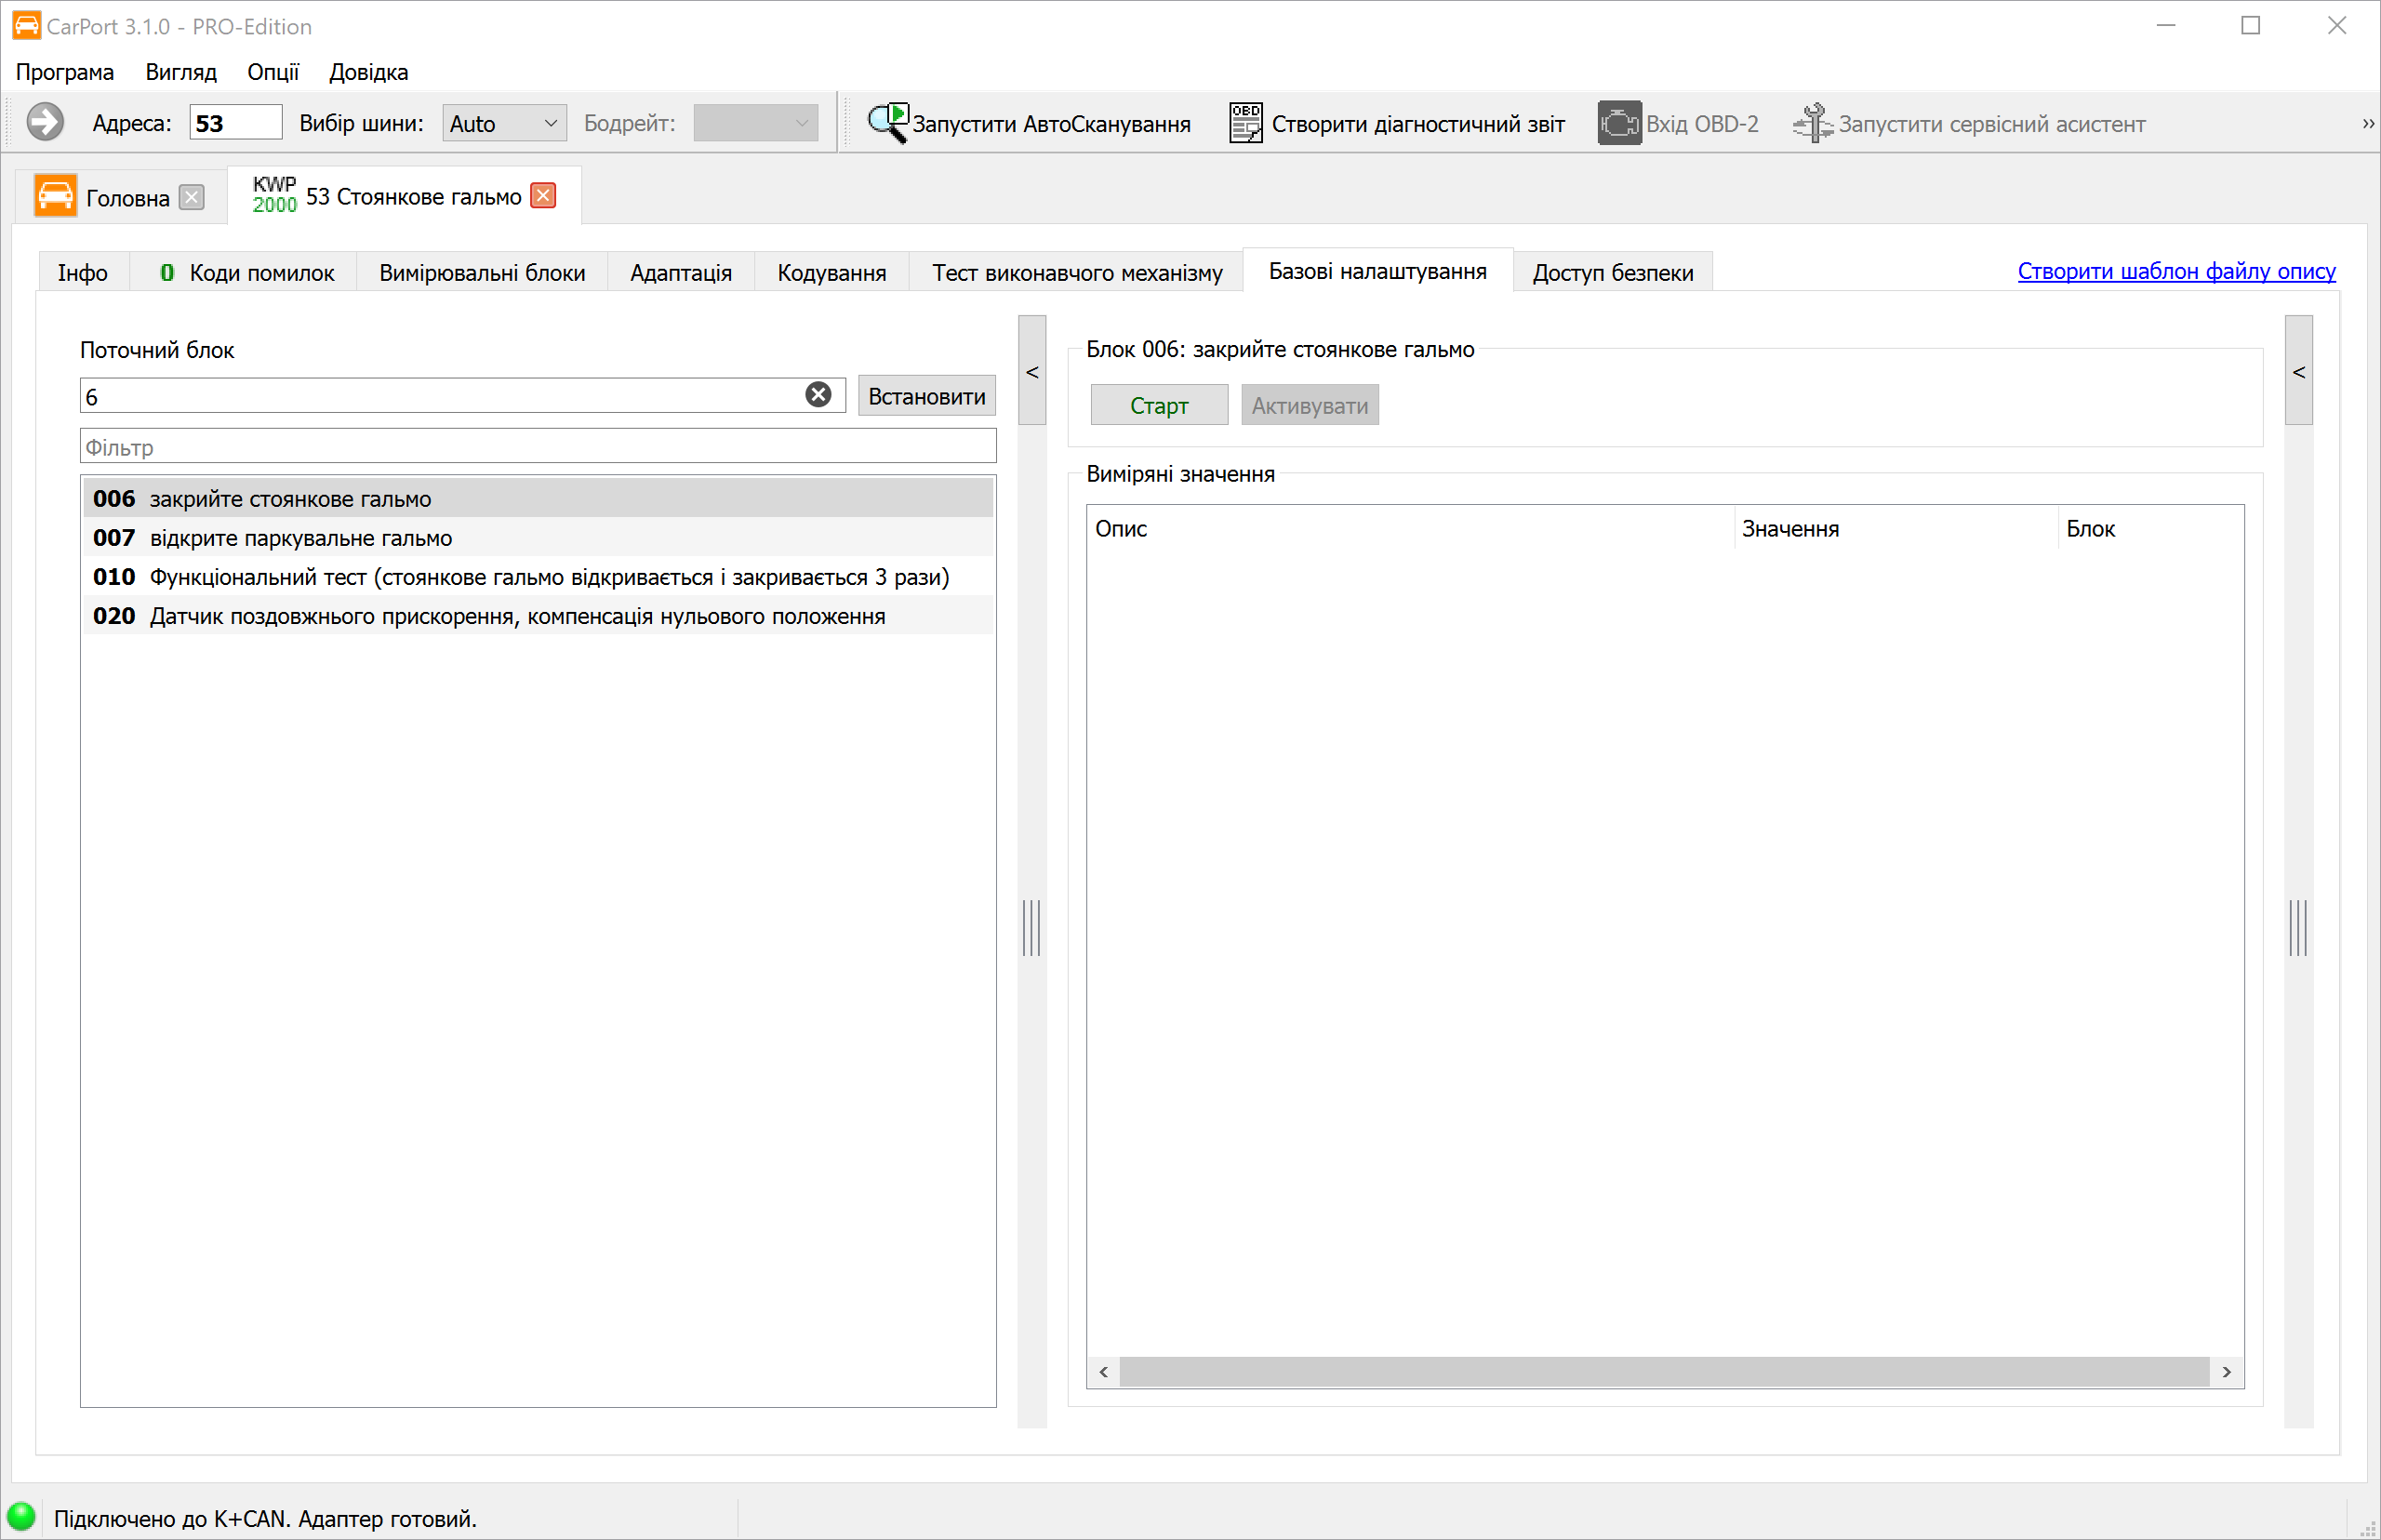Viewport: 2381px width, 1540px height.
Task: Click the Фільтр input field
Action: coord(538,446)
